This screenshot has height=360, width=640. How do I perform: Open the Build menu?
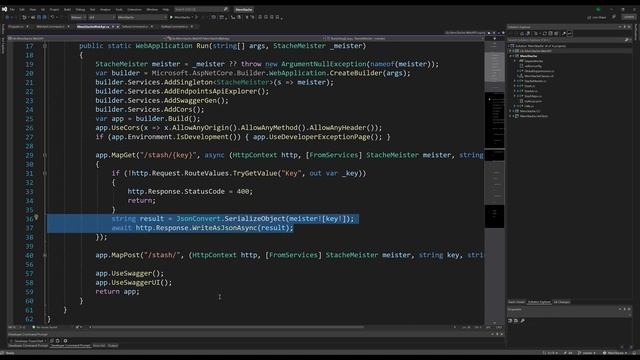pyautogui.click(x=67, y=9)
